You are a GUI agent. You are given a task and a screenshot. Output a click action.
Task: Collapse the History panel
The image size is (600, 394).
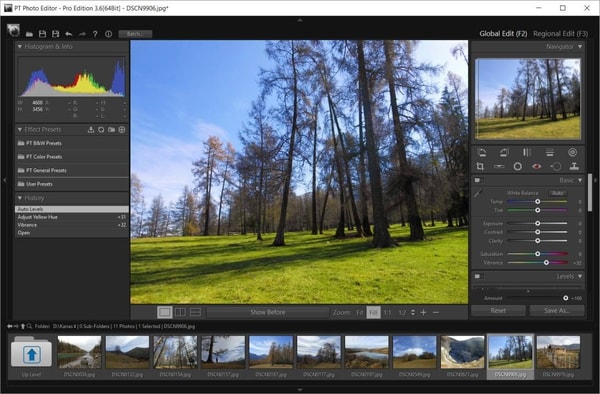(20, 198)
